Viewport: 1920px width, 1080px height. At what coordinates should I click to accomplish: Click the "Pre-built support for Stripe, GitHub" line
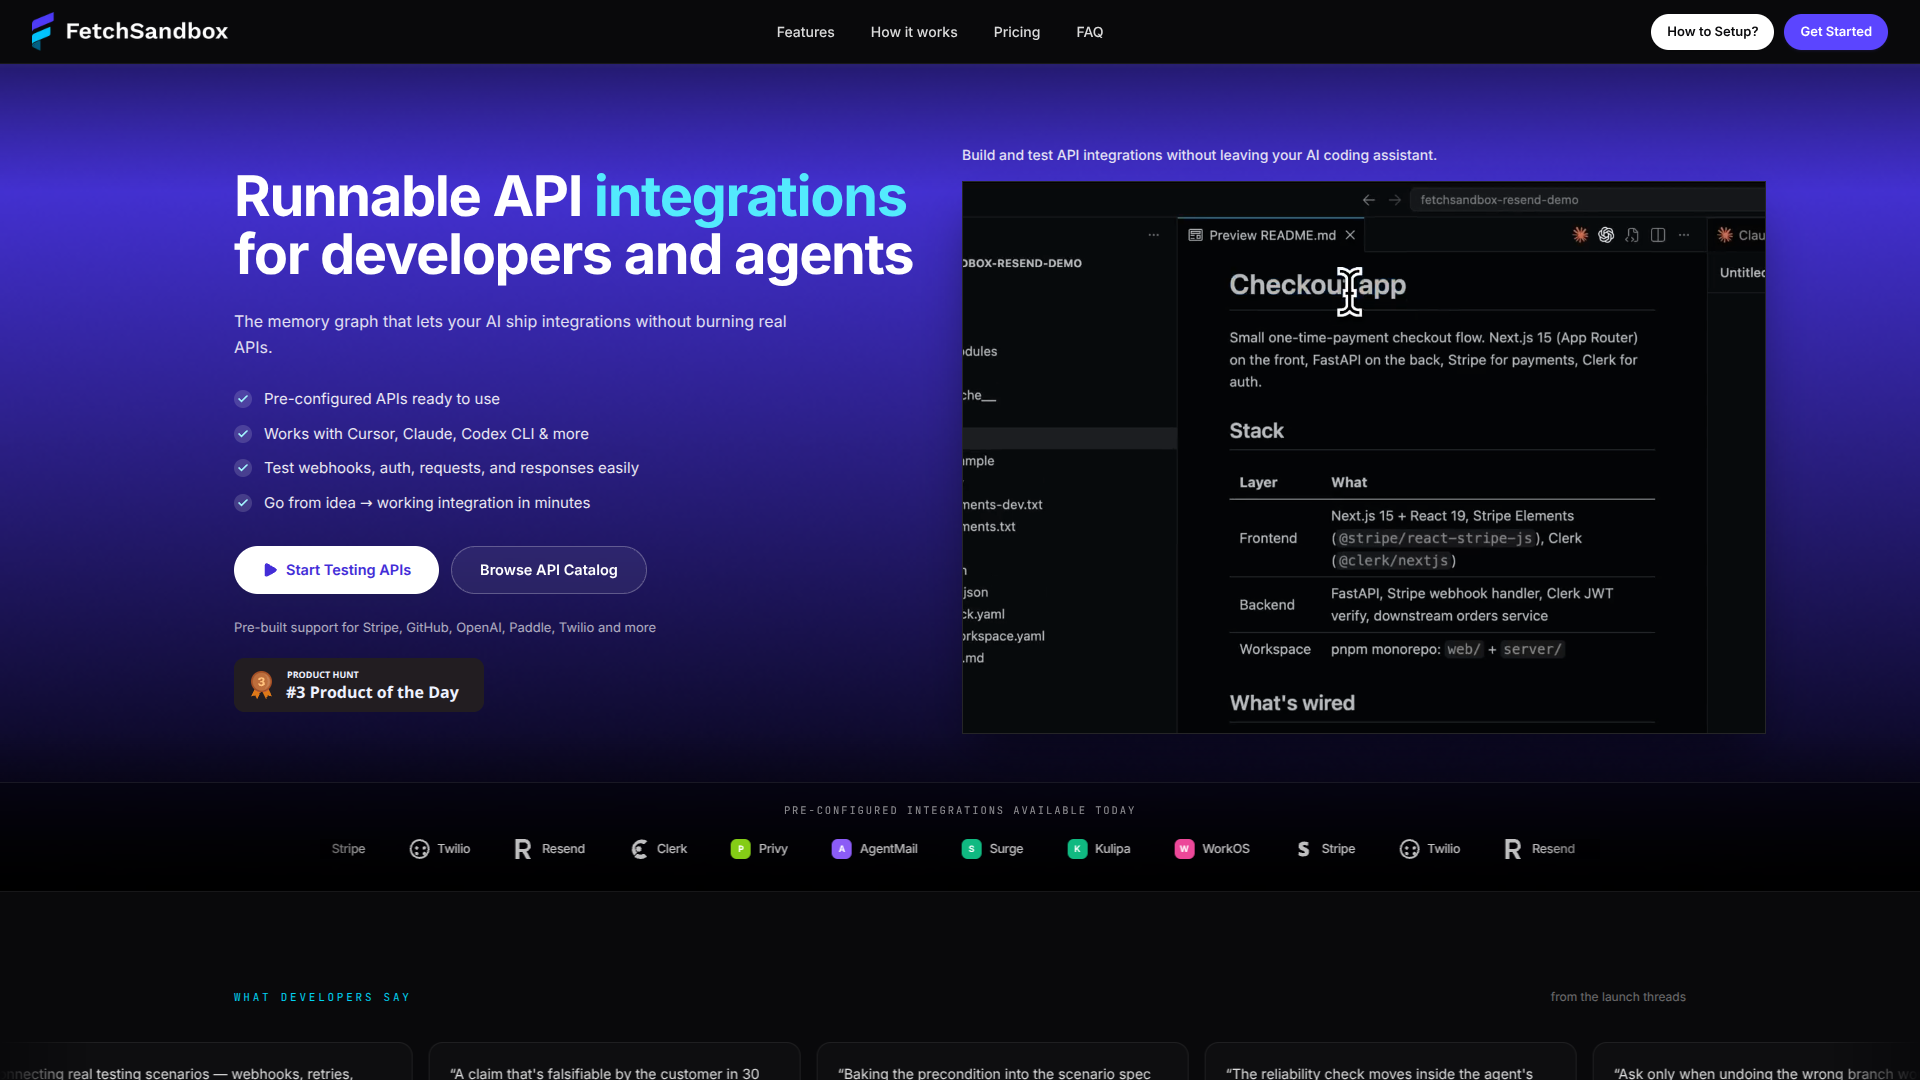[x=445, y=628]
